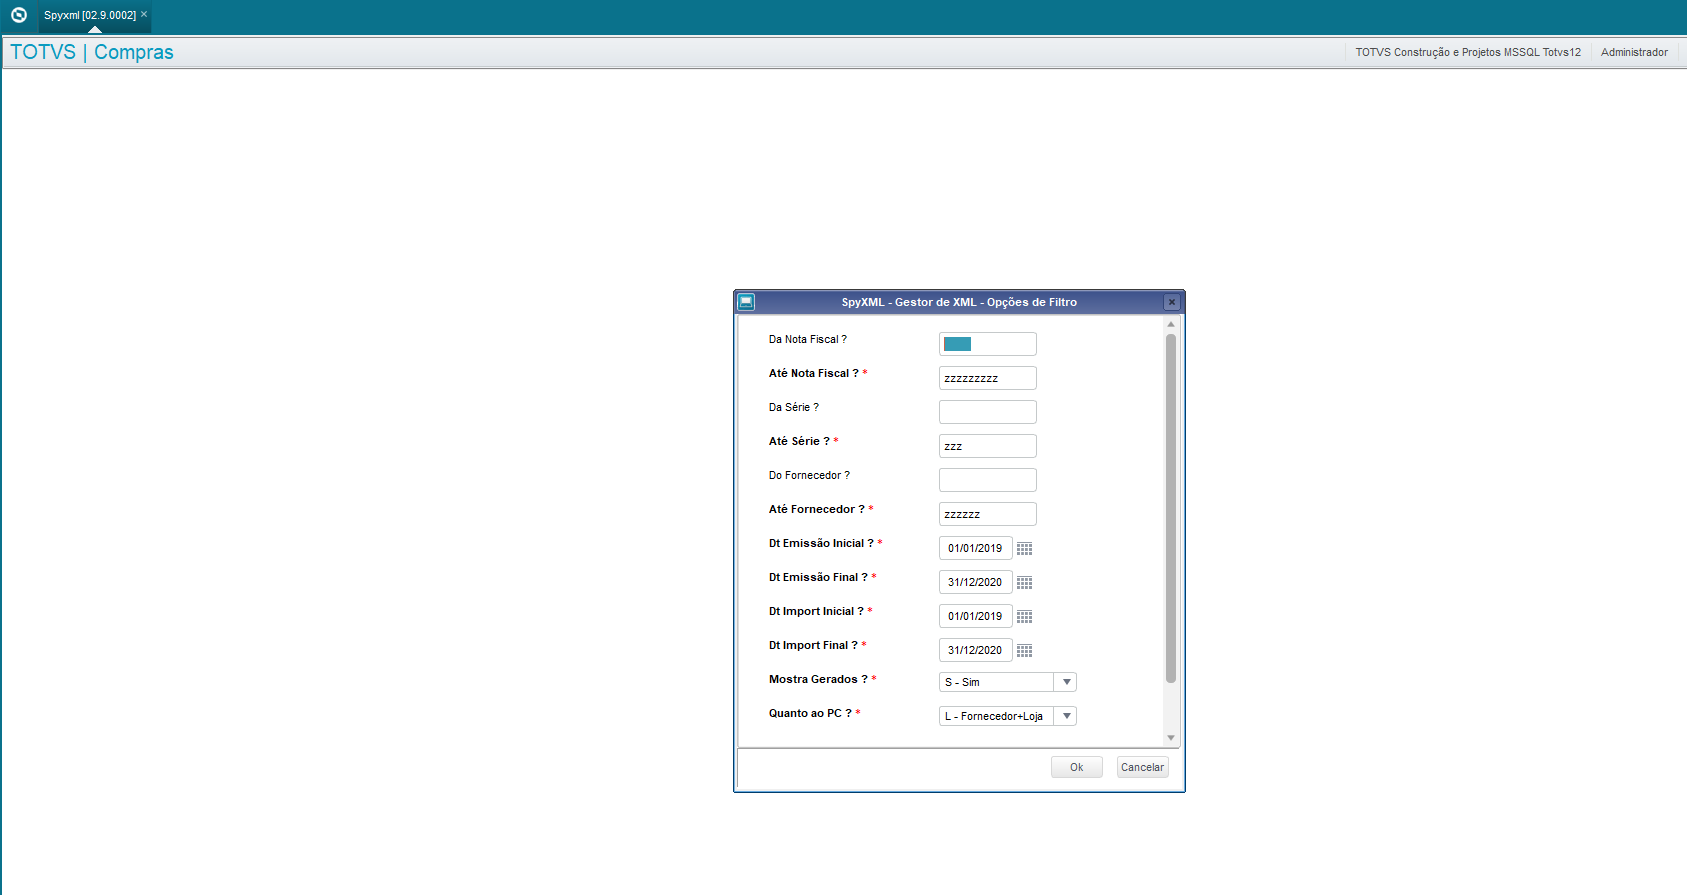
Task: Click the dialog's vertical scrollbar thumb
Action: tap(1170, 508)
